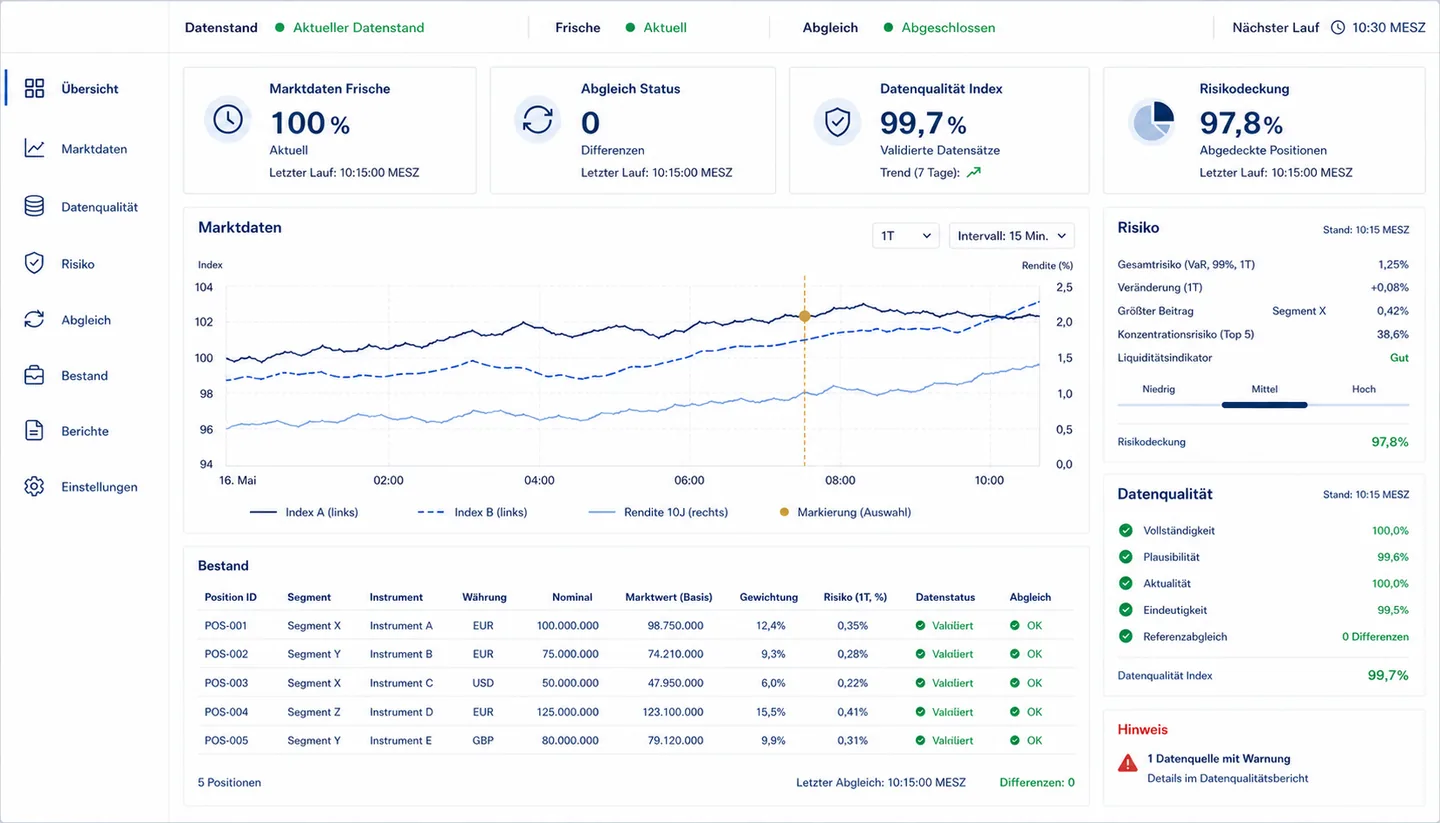
Task: Click the Abgleich sync arrows sidebar icon
Action: coord(34,319)
